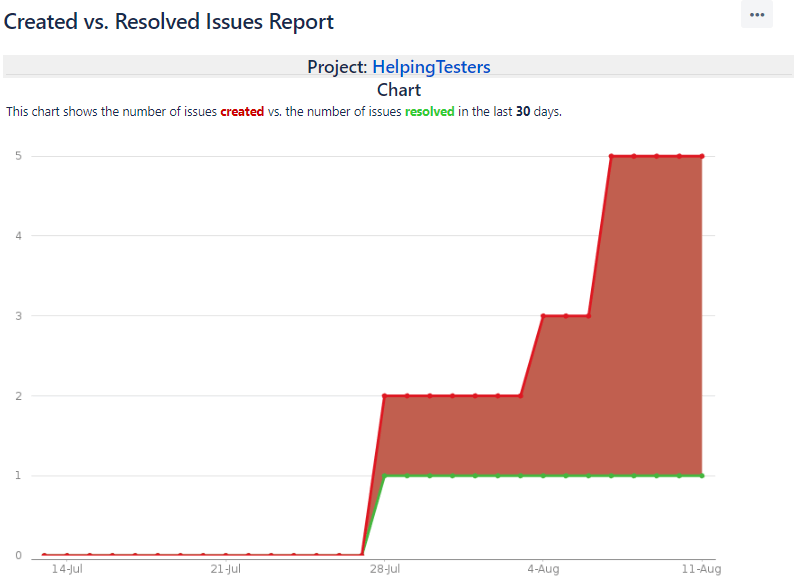Click the 14-Jul x-axis label
This screenshot has height=580, width=805.
click(x=67, y=569)
